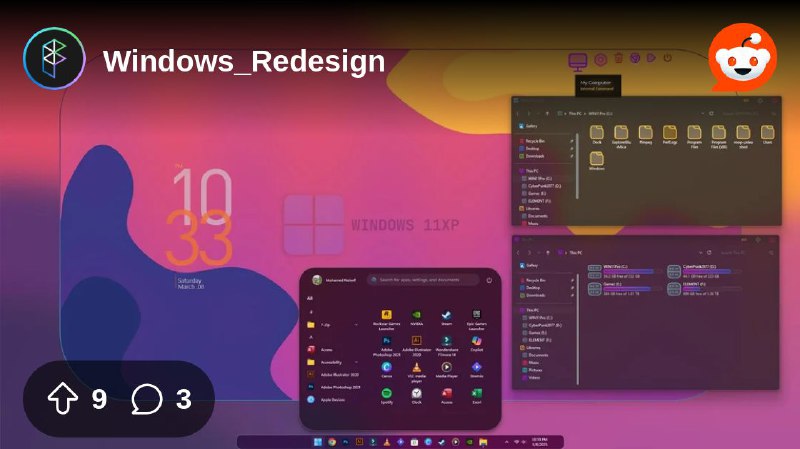Open the CyberPunk2077 (D:) drive in bottom Explorer
This screenshot has width=800, height=449.
[x=703, y=271]
